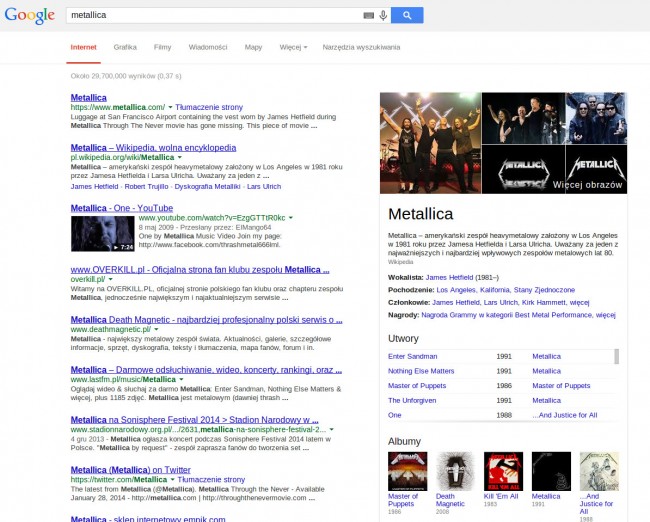
Task: Open the song One in Utwory list
Action: tap(395, 415)
